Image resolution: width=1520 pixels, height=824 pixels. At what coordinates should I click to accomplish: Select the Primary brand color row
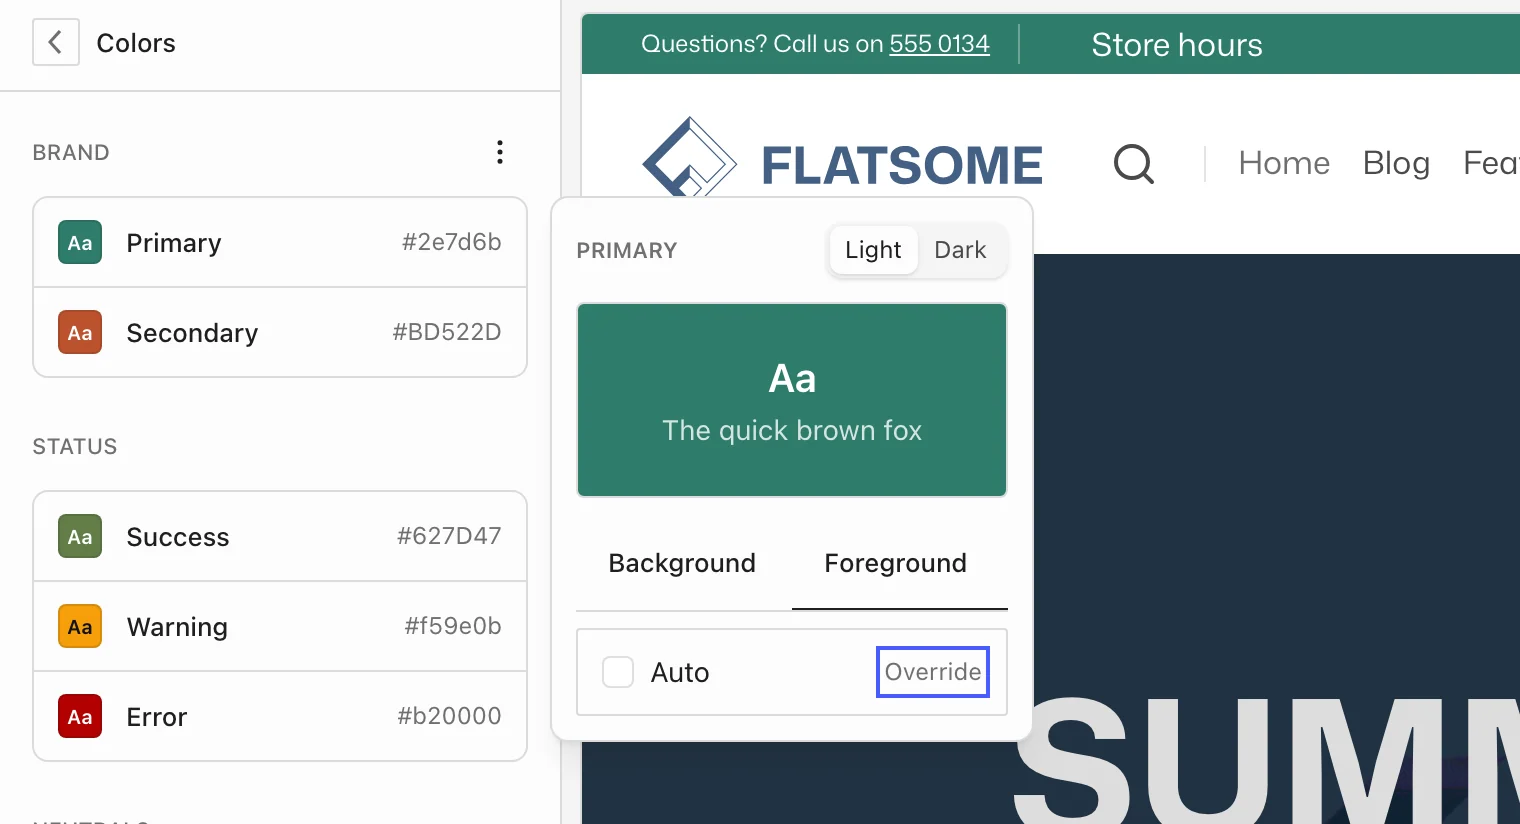click(280, 243)
